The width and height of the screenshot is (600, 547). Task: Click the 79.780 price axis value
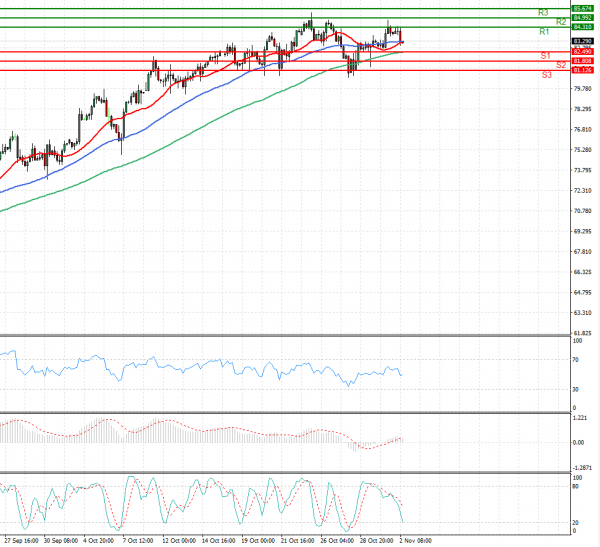(582, 89)
